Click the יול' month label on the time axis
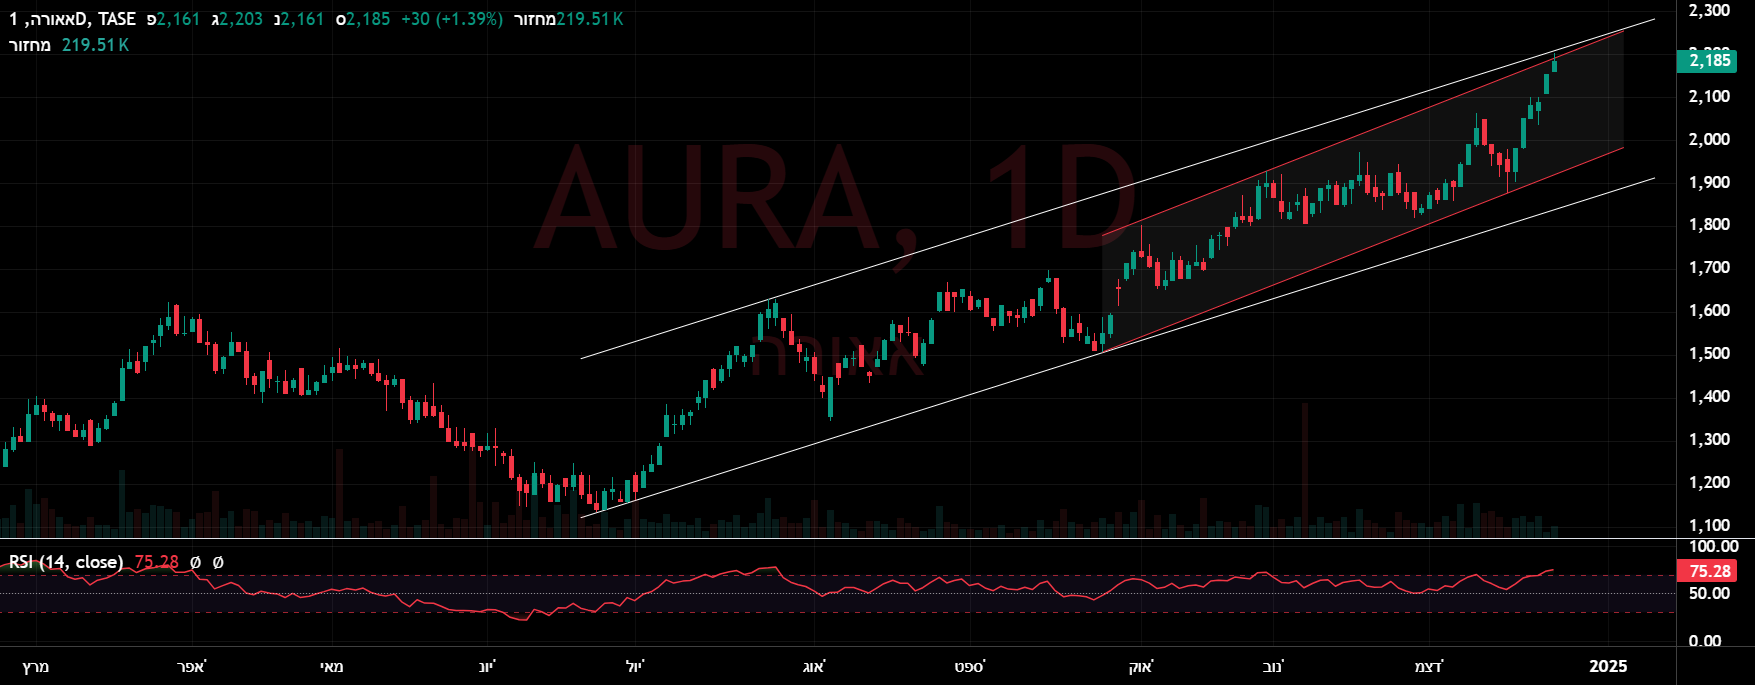 pos(635,666)
